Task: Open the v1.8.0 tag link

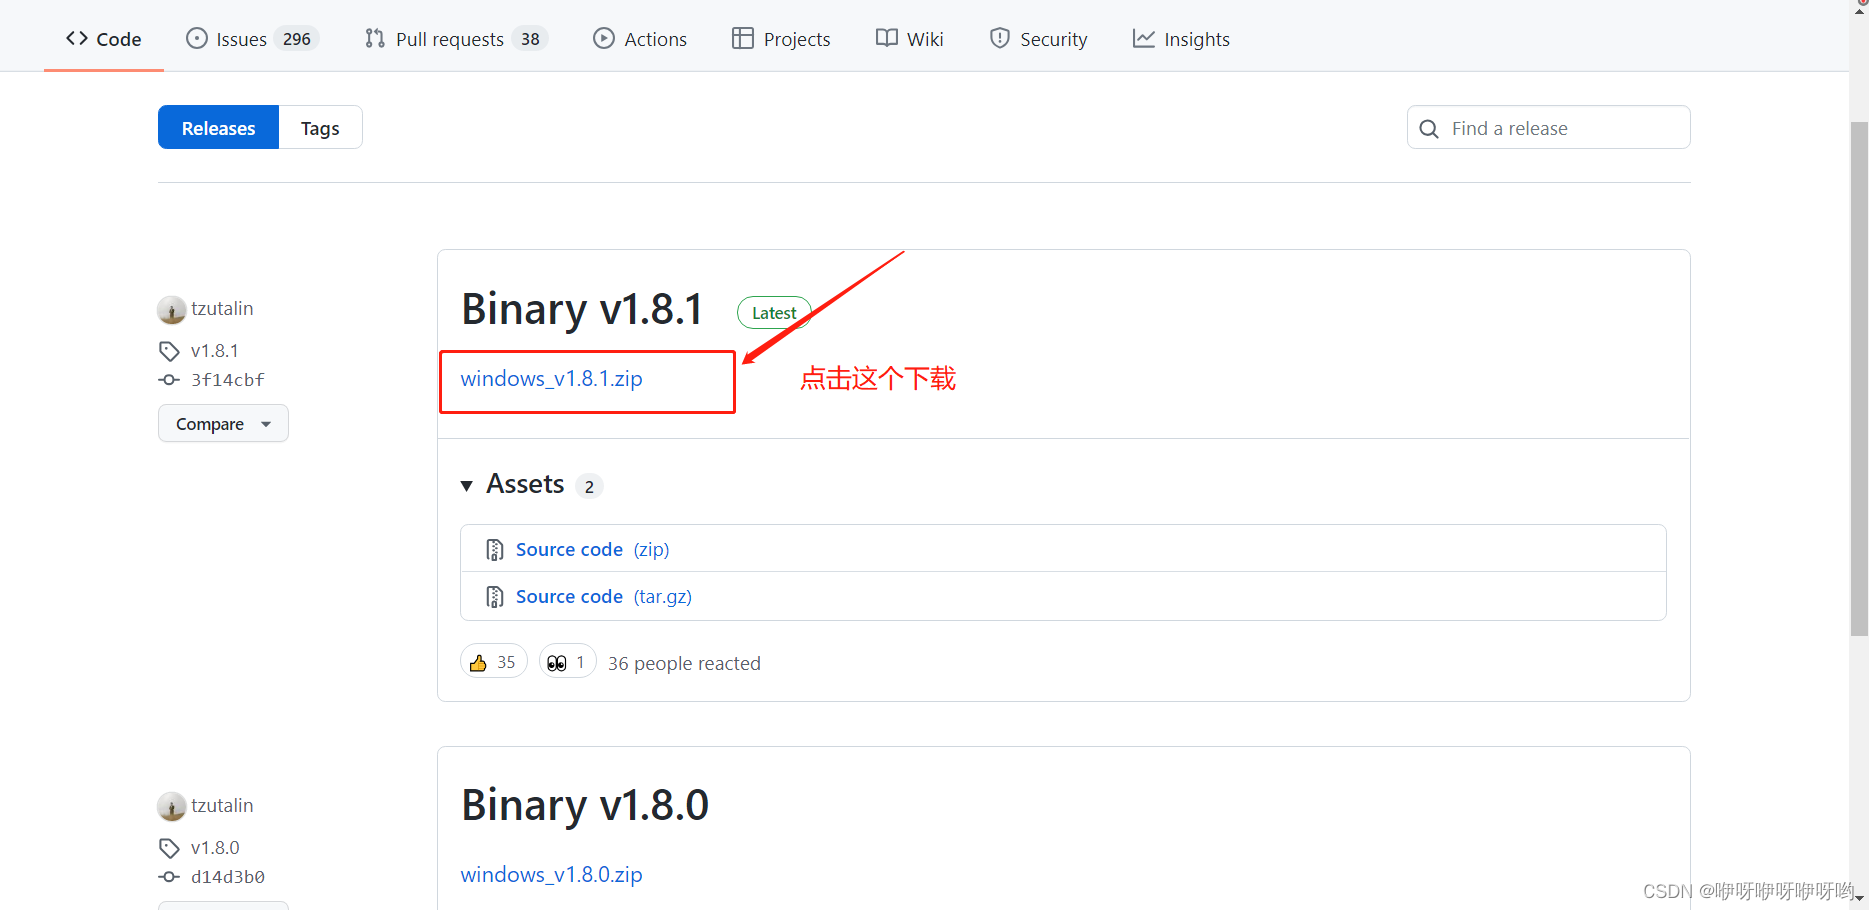Action: (x=215, y=848)
